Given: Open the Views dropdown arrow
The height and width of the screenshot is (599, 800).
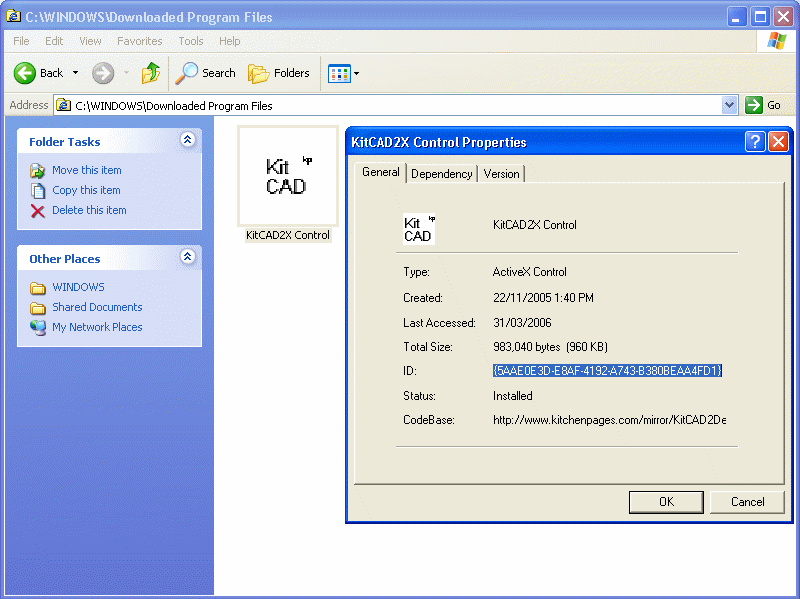Looking at the screenshot, I should [x=357, y=73].
